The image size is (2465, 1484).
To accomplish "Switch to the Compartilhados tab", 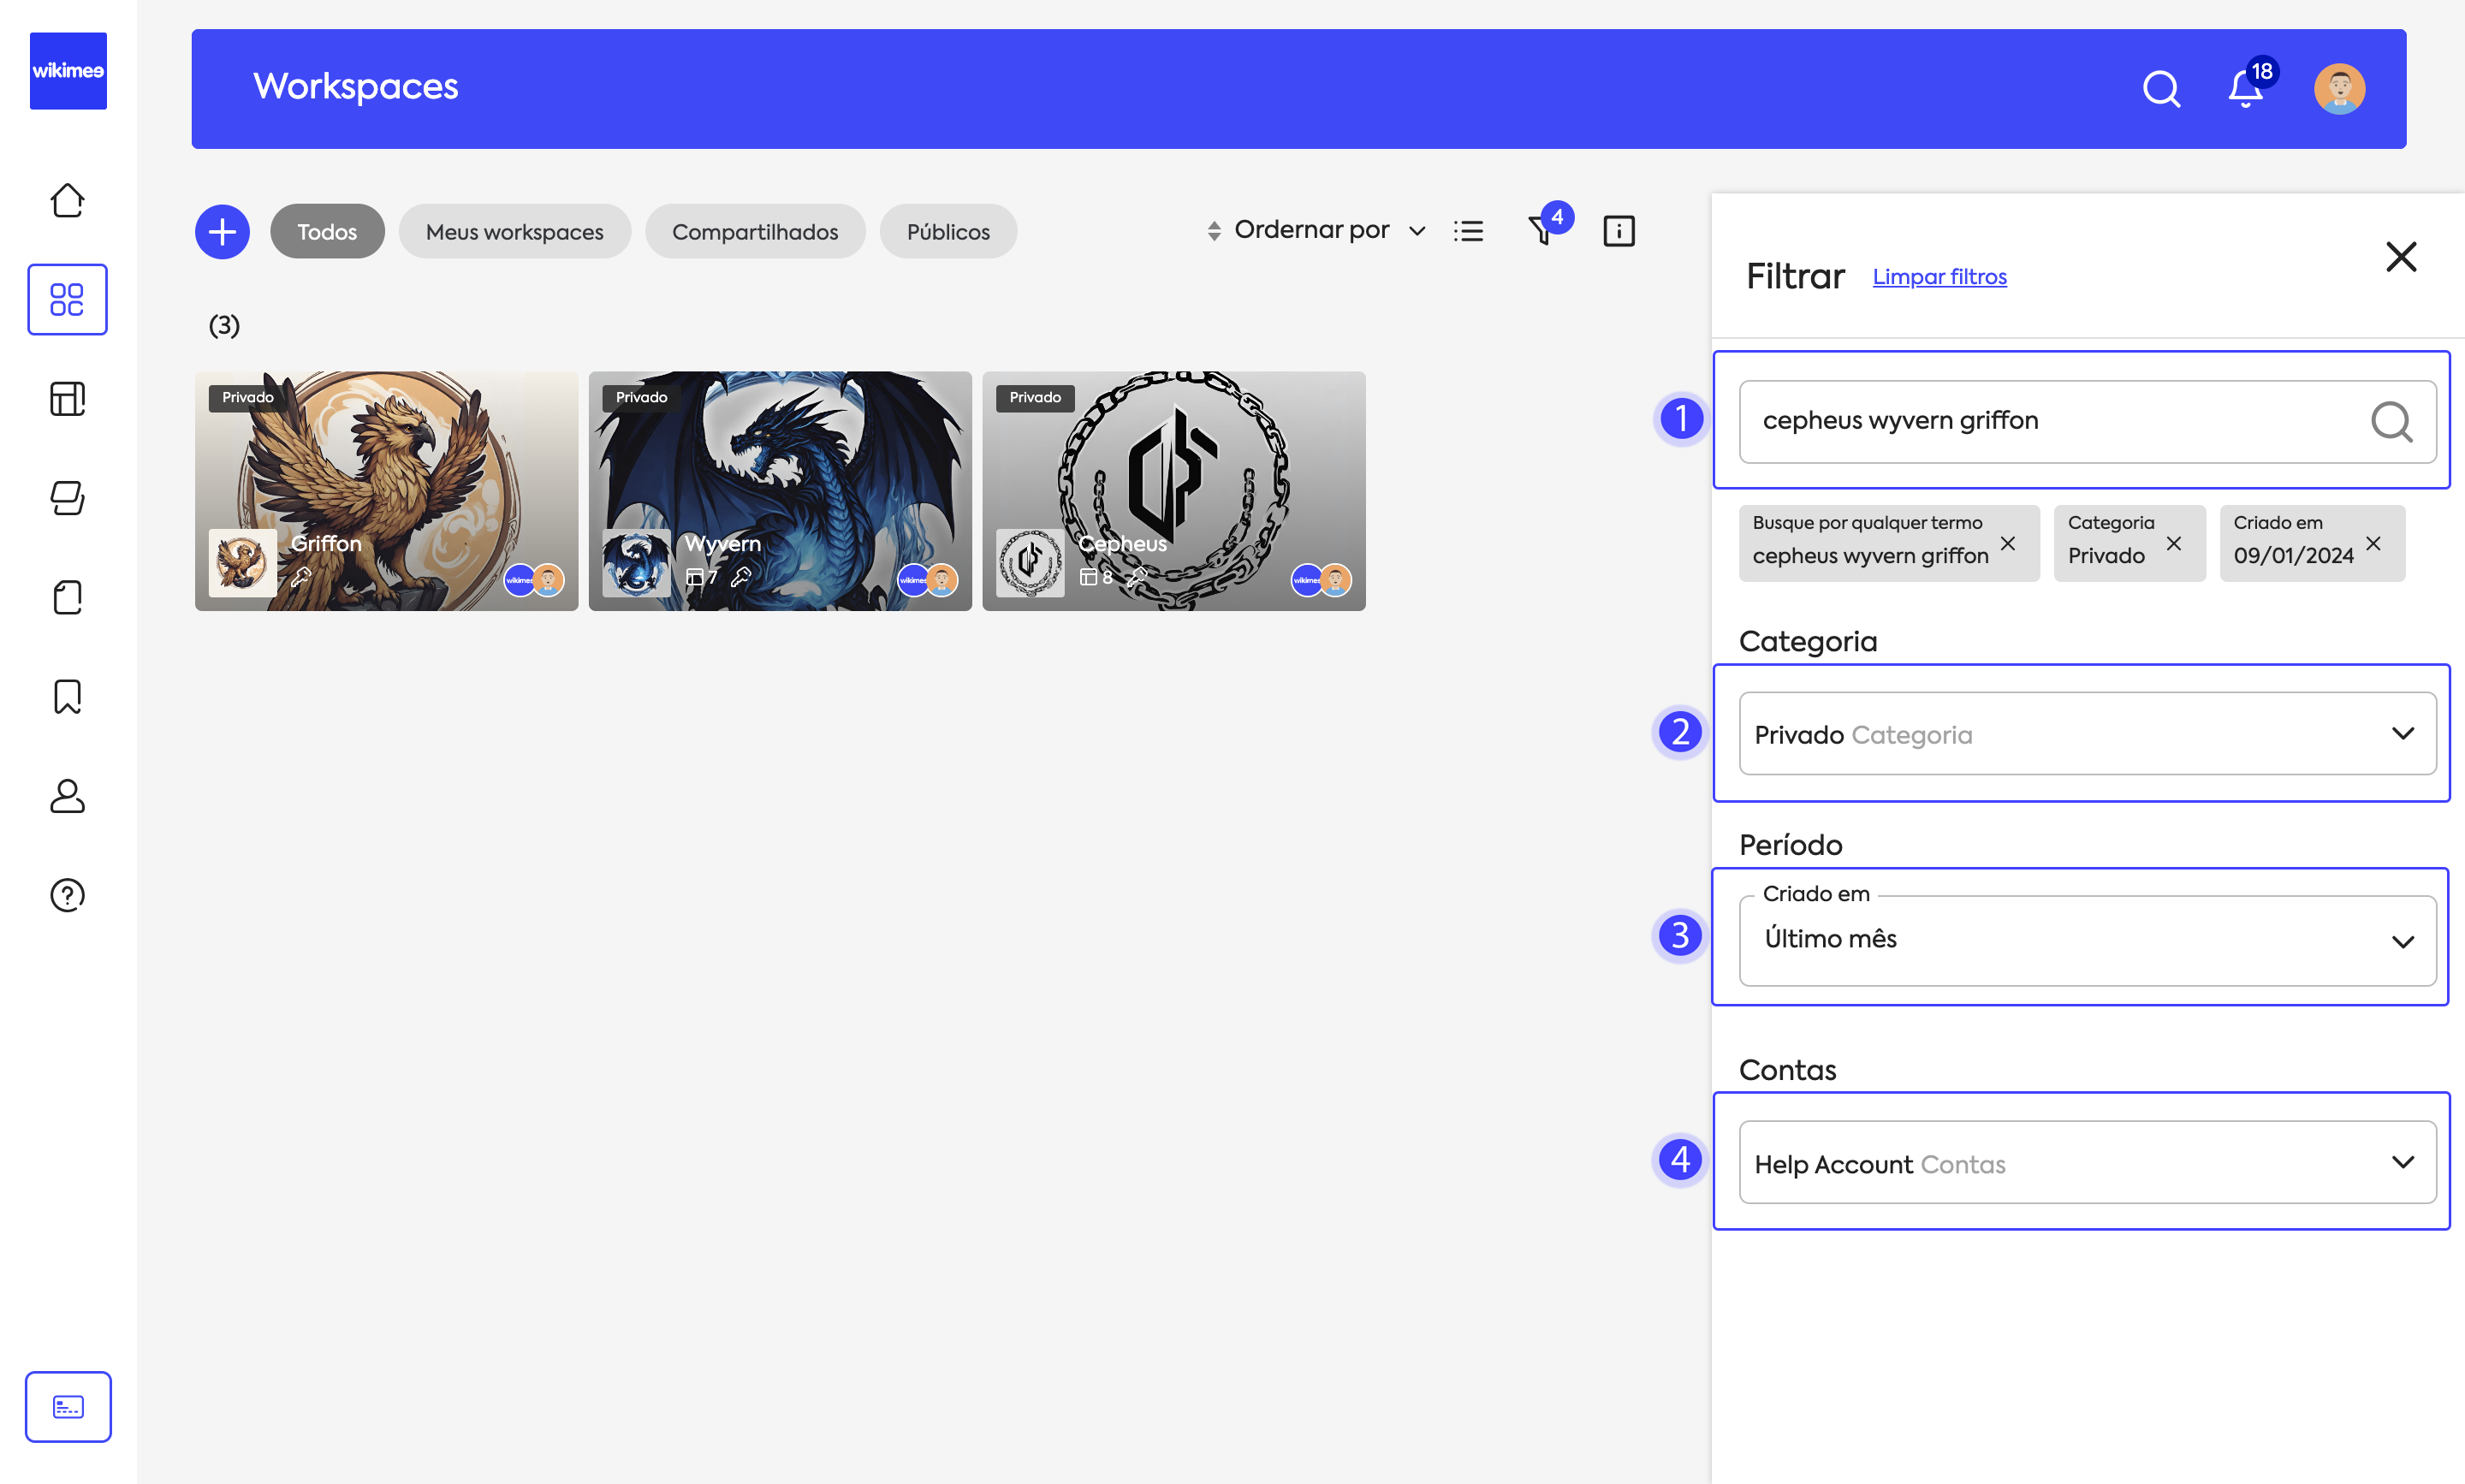I will (754, 231).
